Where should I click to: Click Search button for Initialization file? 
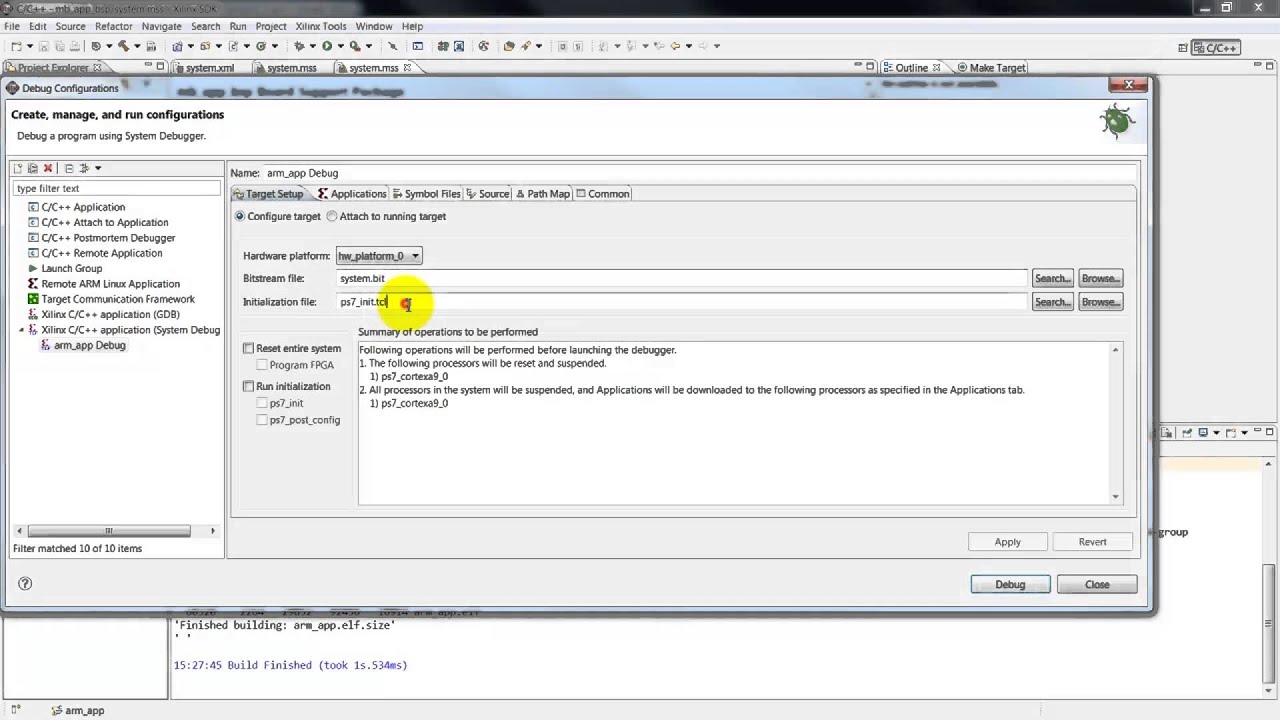pyautogui.click(x=1052, y=302)
